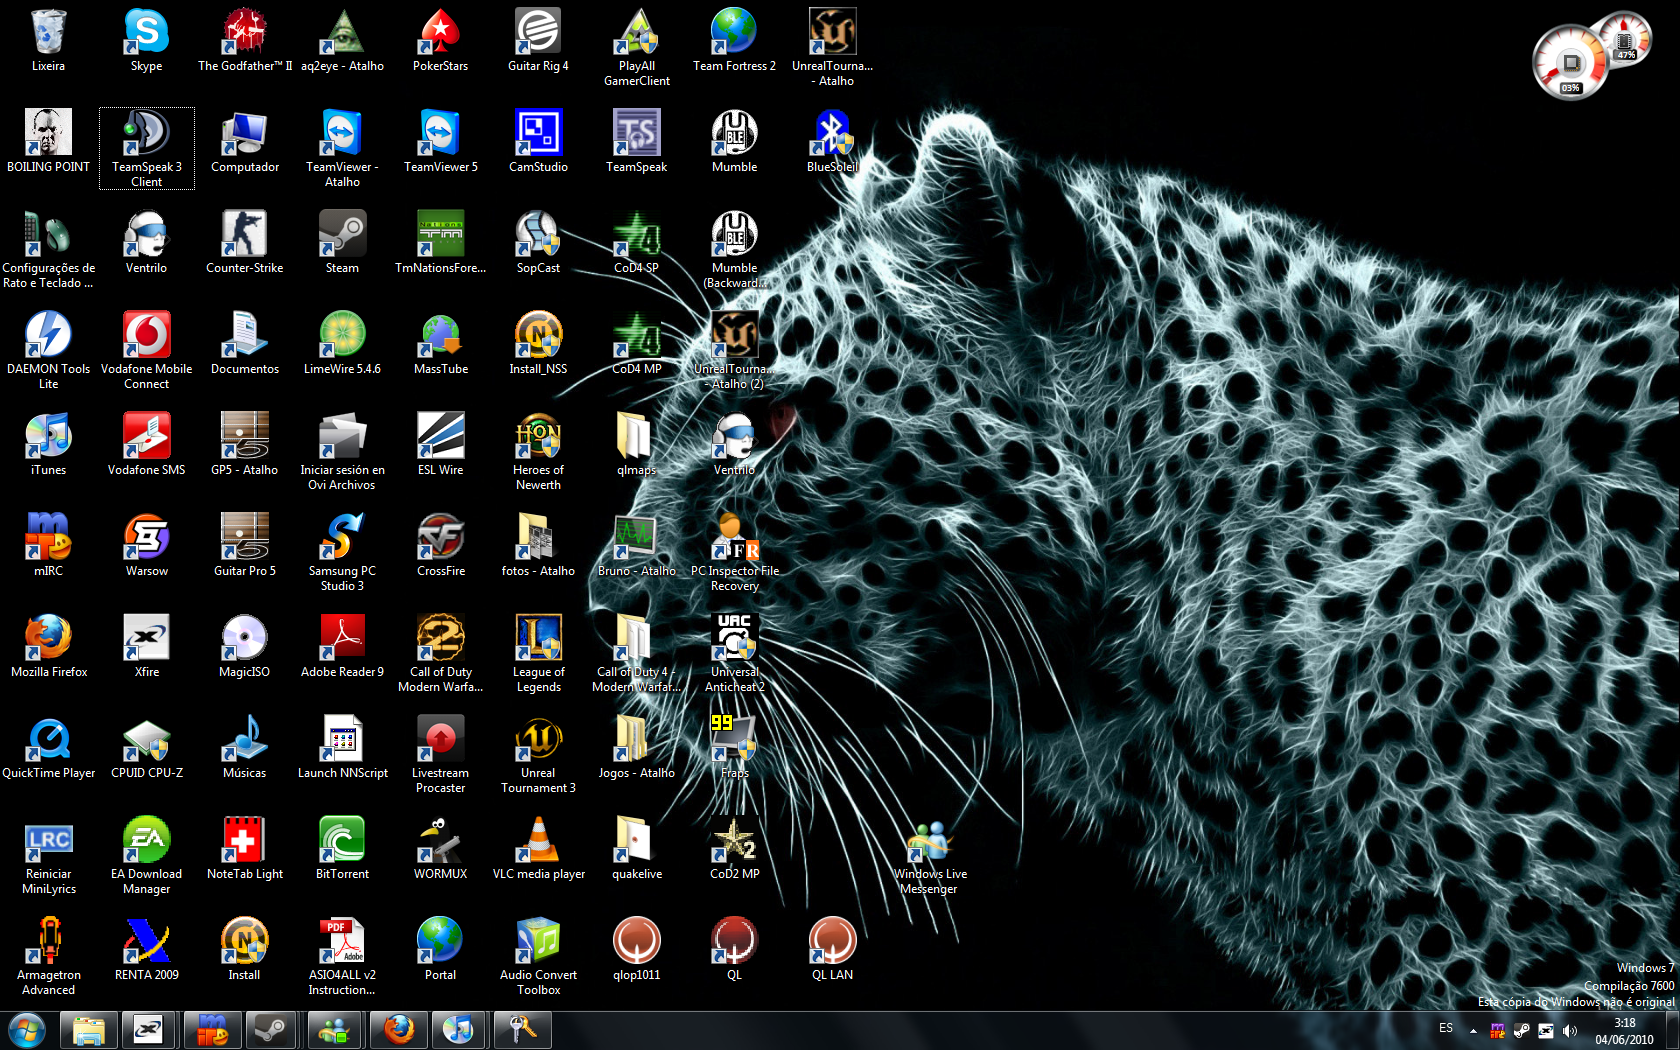Viewport: 1680px width, 1050px height.
Task: Open the BitTorrent desktop shortcut
Action: click(342, 842)
